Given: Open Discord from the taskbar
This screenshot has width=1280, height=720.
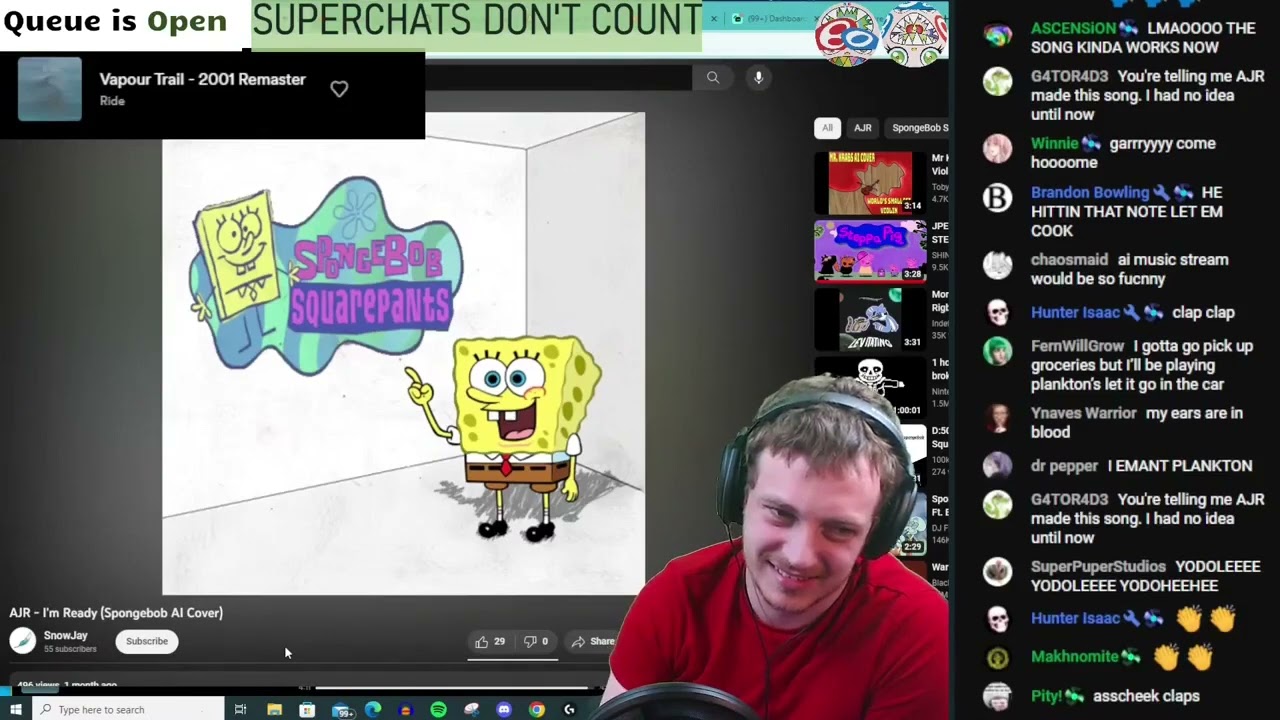Looking at the screenshot, I should (504, 709).
